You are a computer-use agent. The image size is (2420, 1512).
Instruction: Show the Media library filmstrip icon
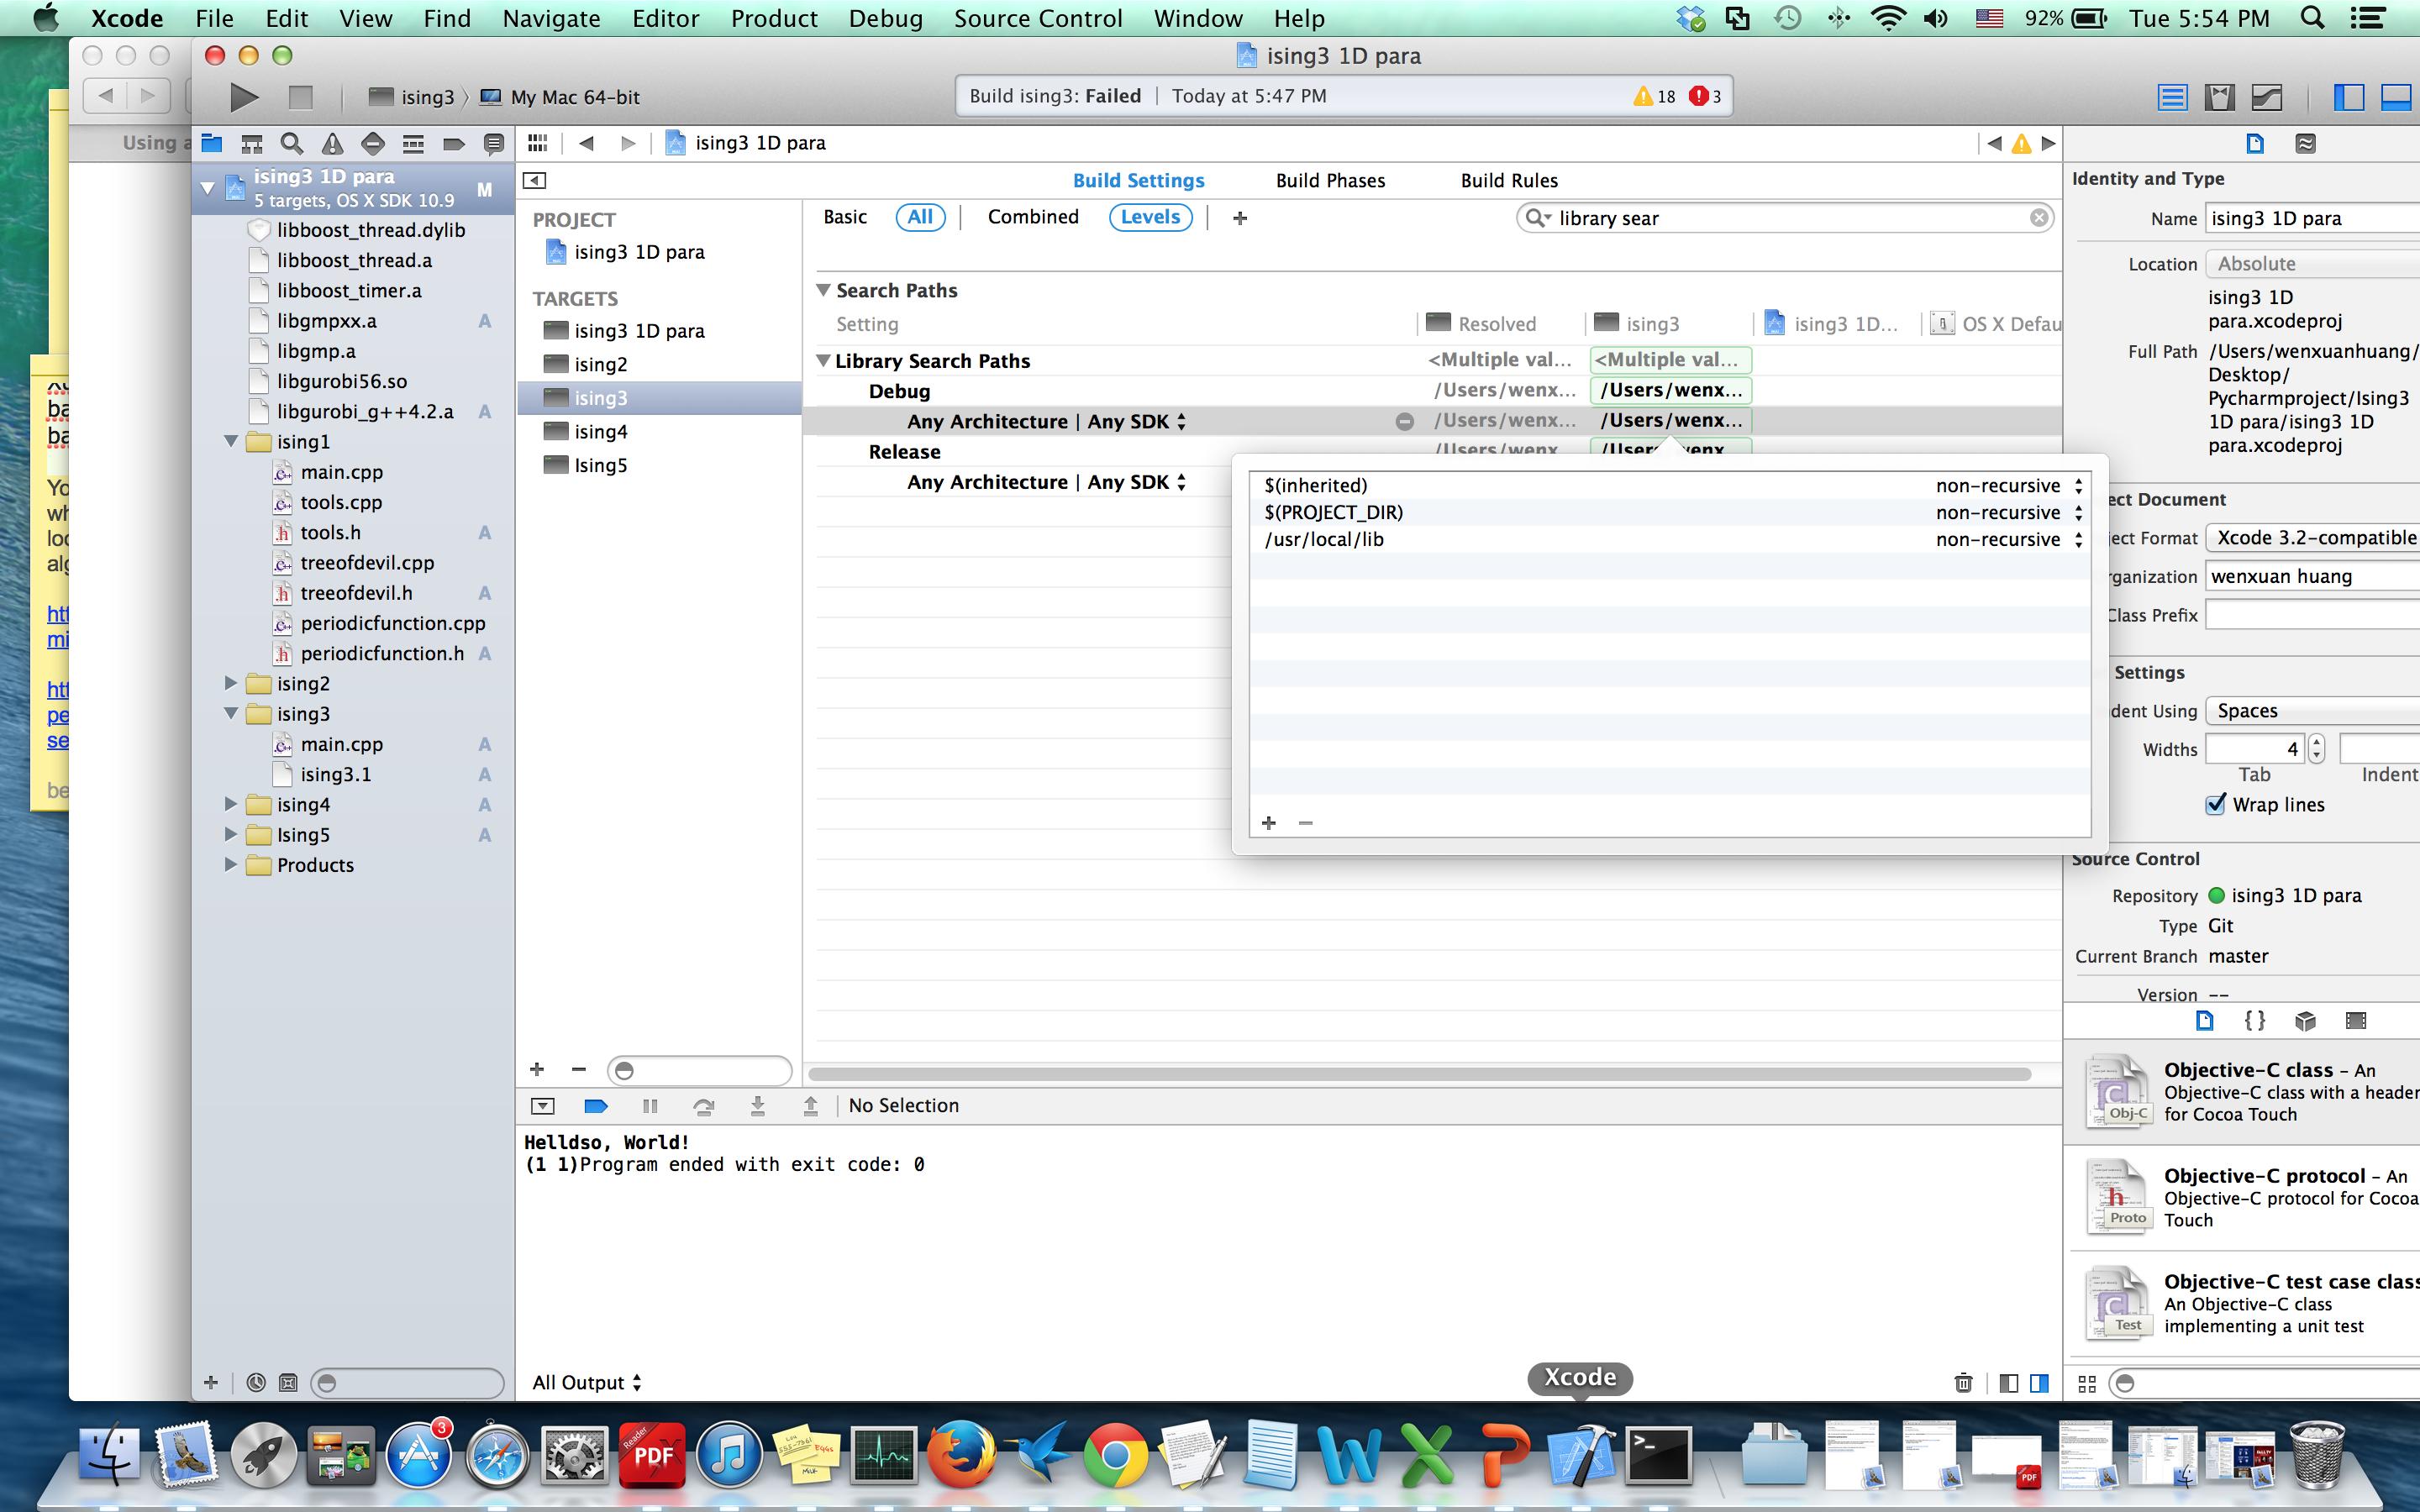(2356, 1020)
